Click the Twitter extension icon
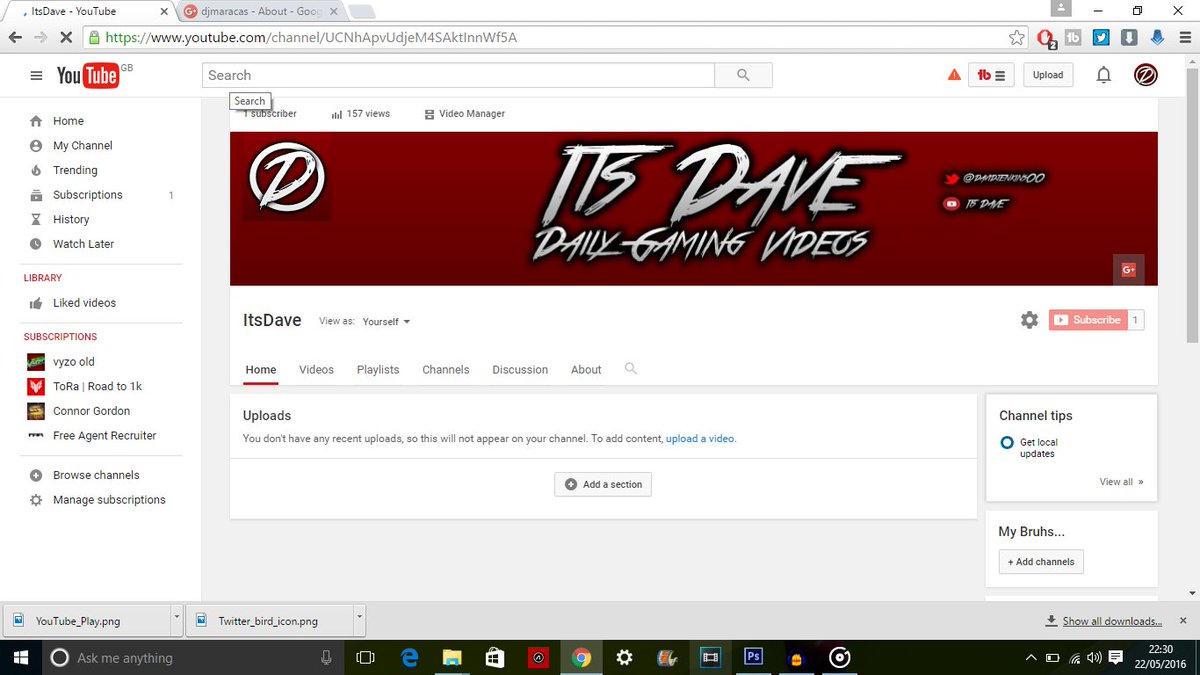1200x675 pixels. pyautogui.click(x=1101, y=37)
